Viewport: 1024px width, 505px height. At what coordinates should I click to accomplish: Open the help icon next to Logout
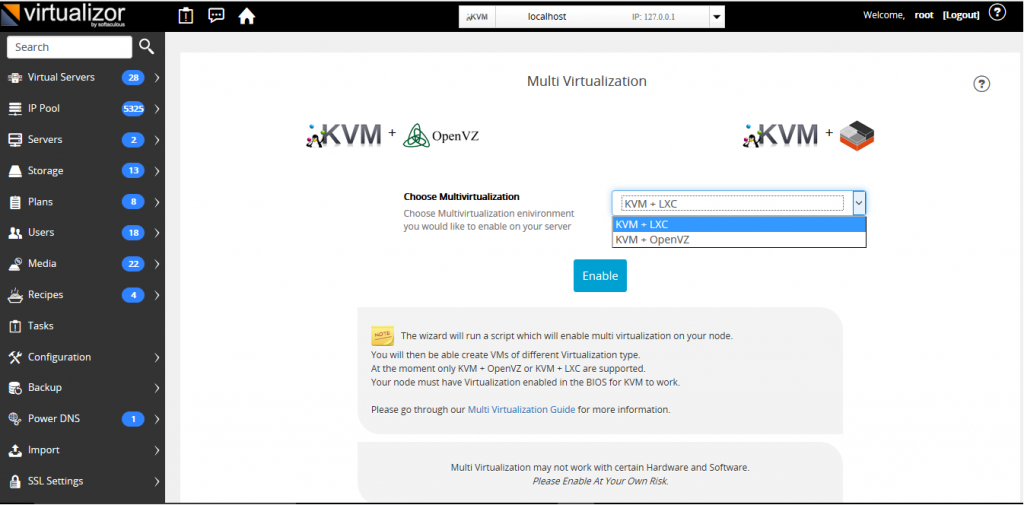(x=997, y=12)
